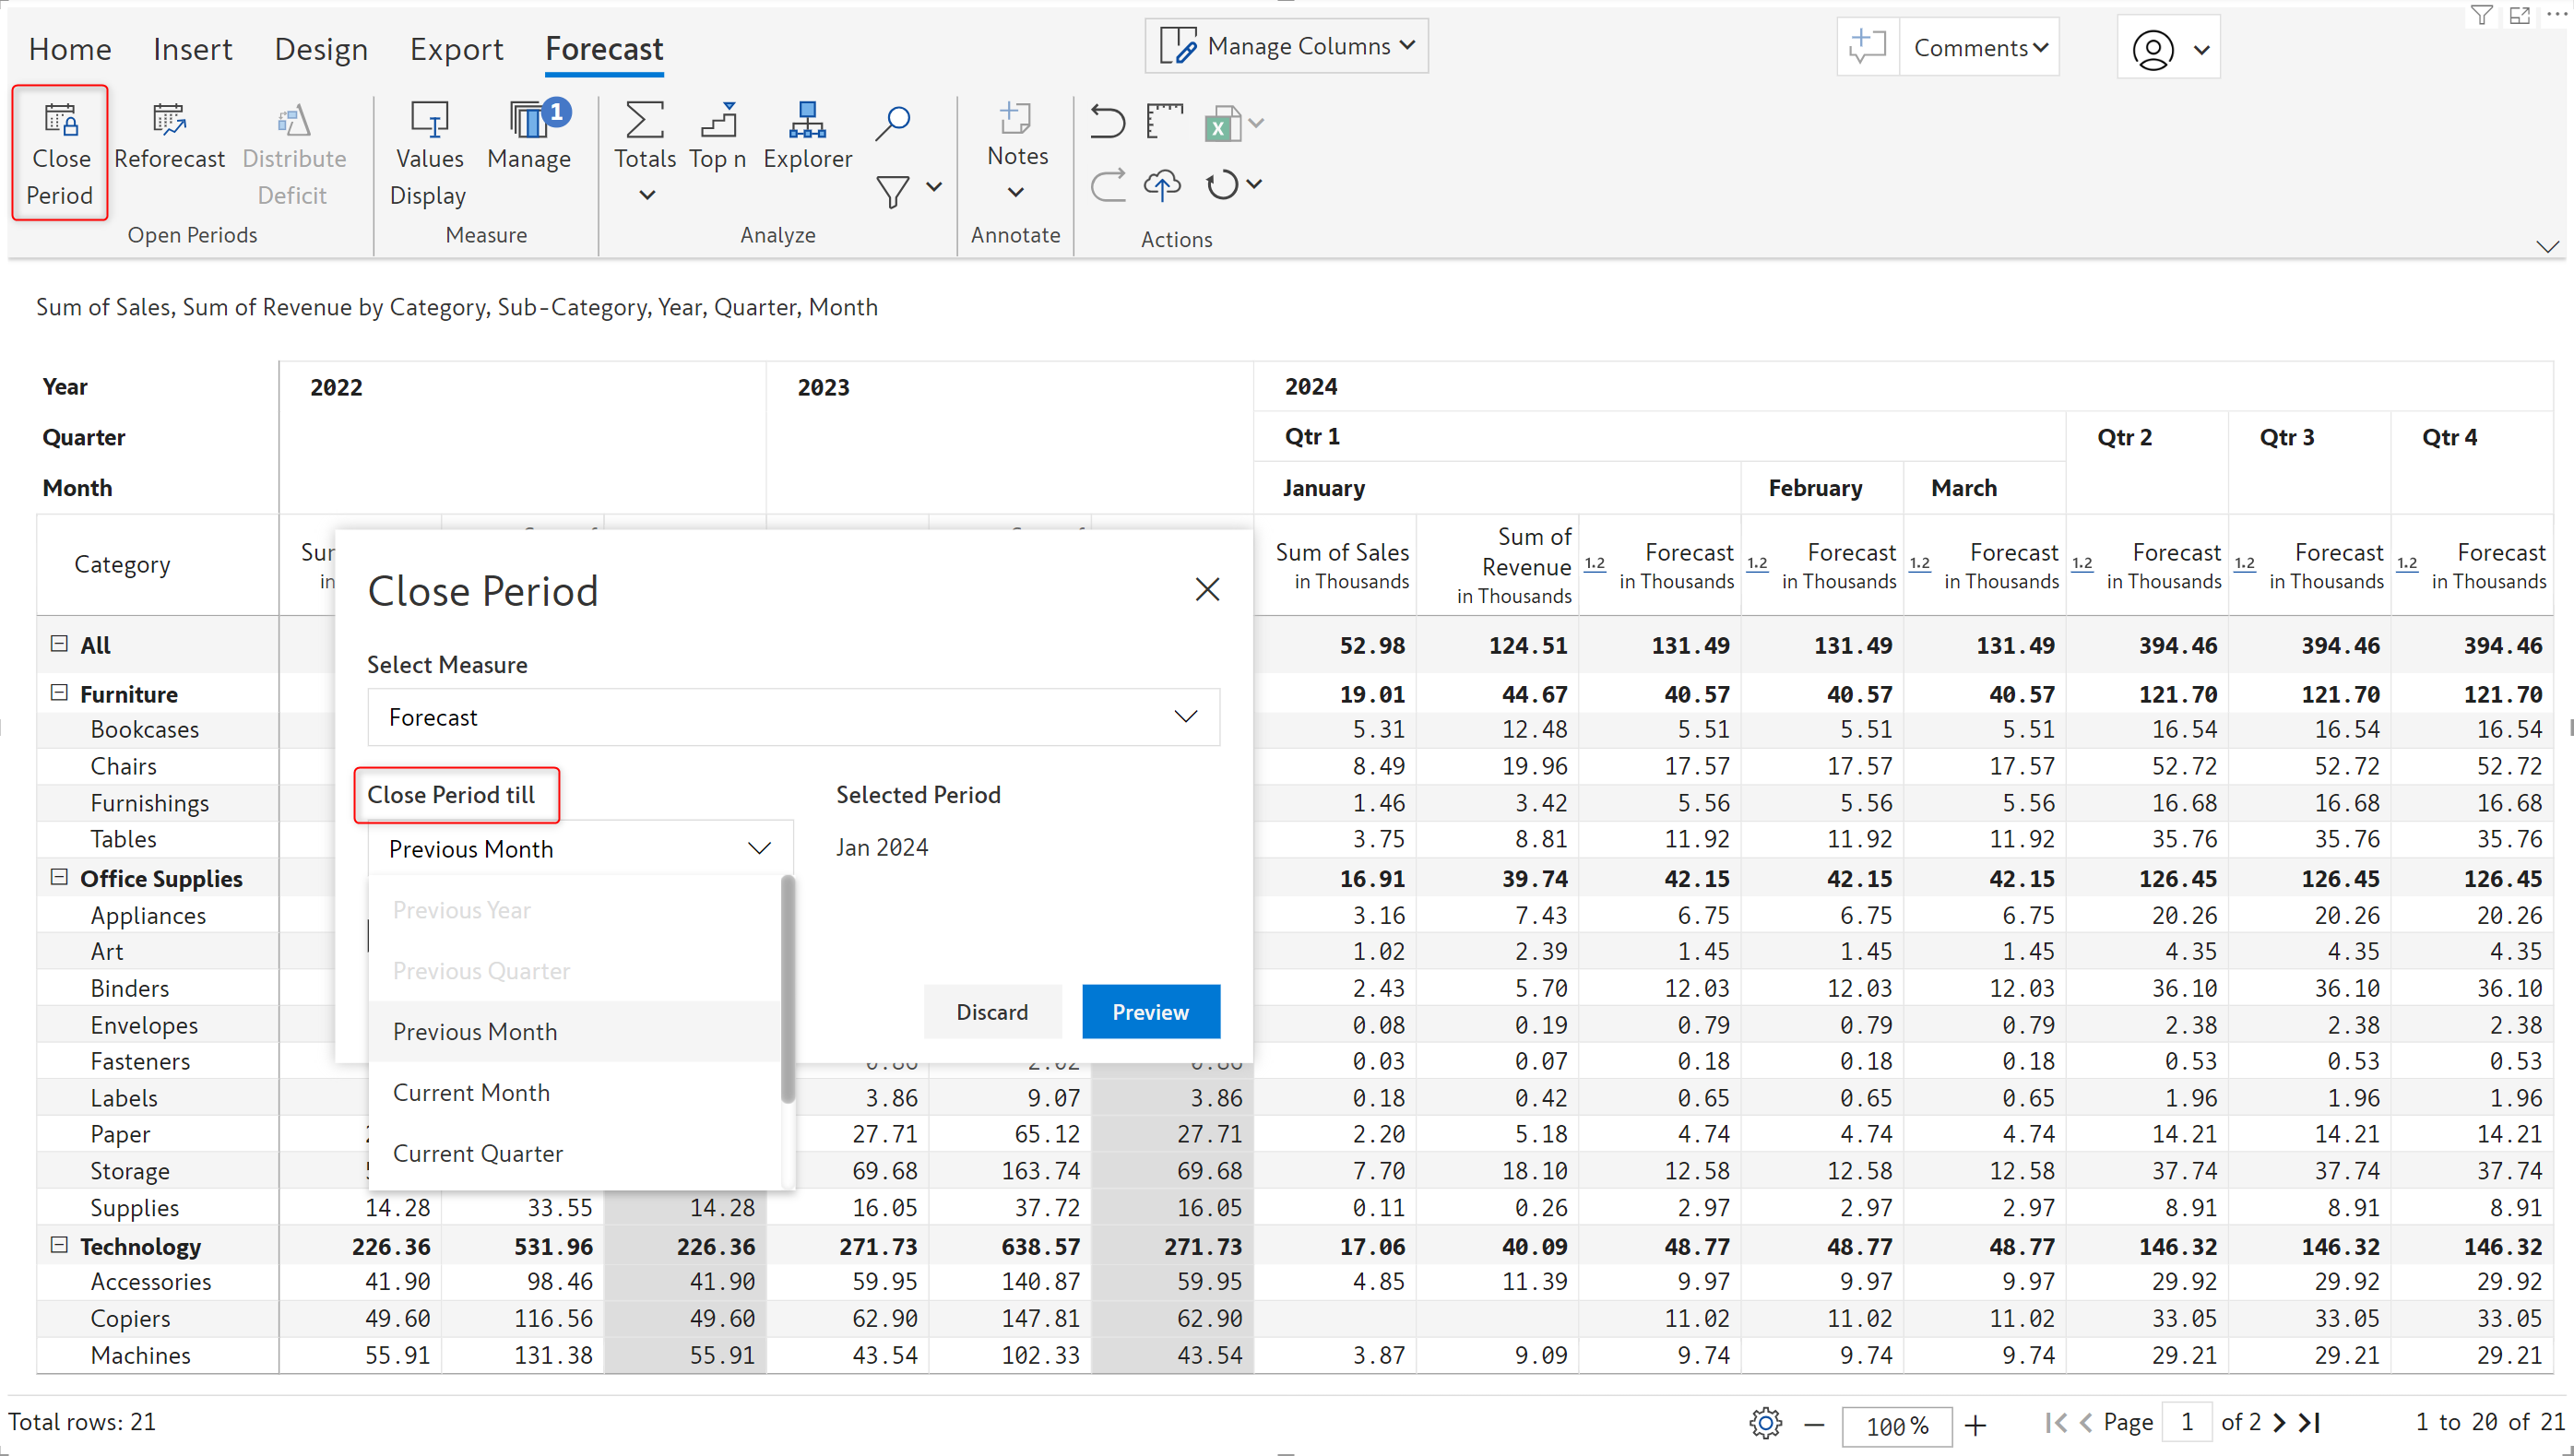Expand the Manage Columns dropdown

coord(1286,46)
